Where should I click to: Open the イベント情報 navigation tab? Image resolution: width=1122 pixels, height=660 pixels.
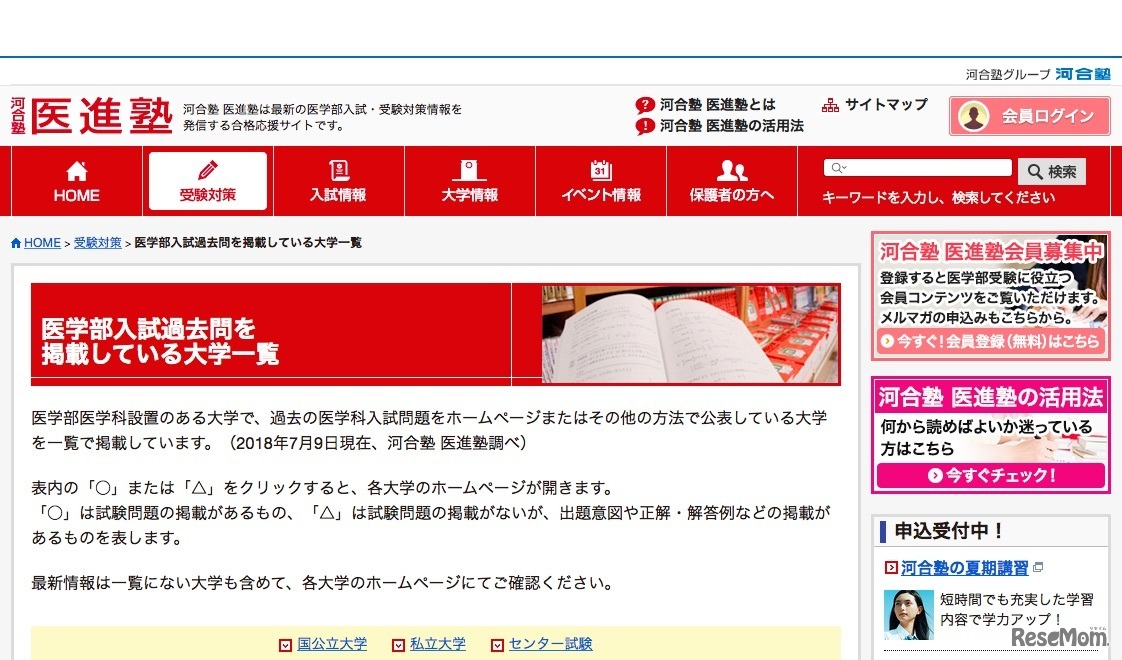pos(601,181)
